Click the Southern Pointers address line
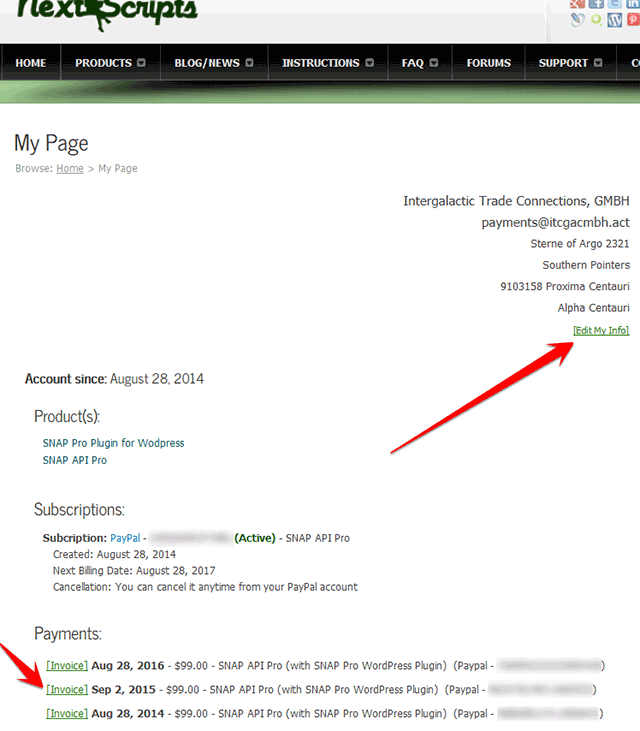640x731 pixels. coord(586,265)
